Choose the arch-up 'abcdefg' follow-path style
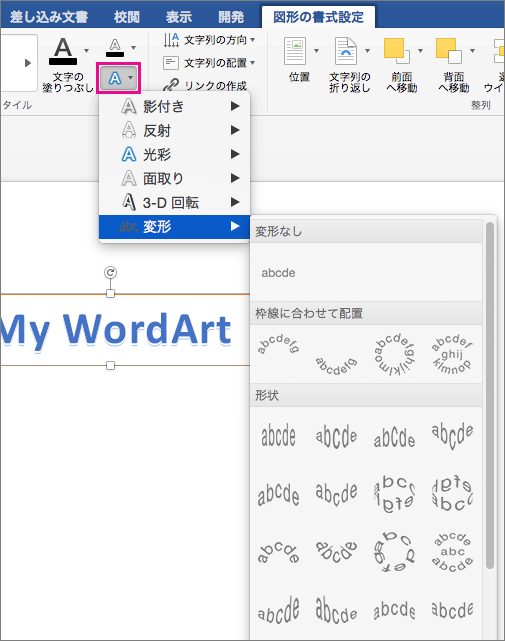505x641 pixels. 278,344
